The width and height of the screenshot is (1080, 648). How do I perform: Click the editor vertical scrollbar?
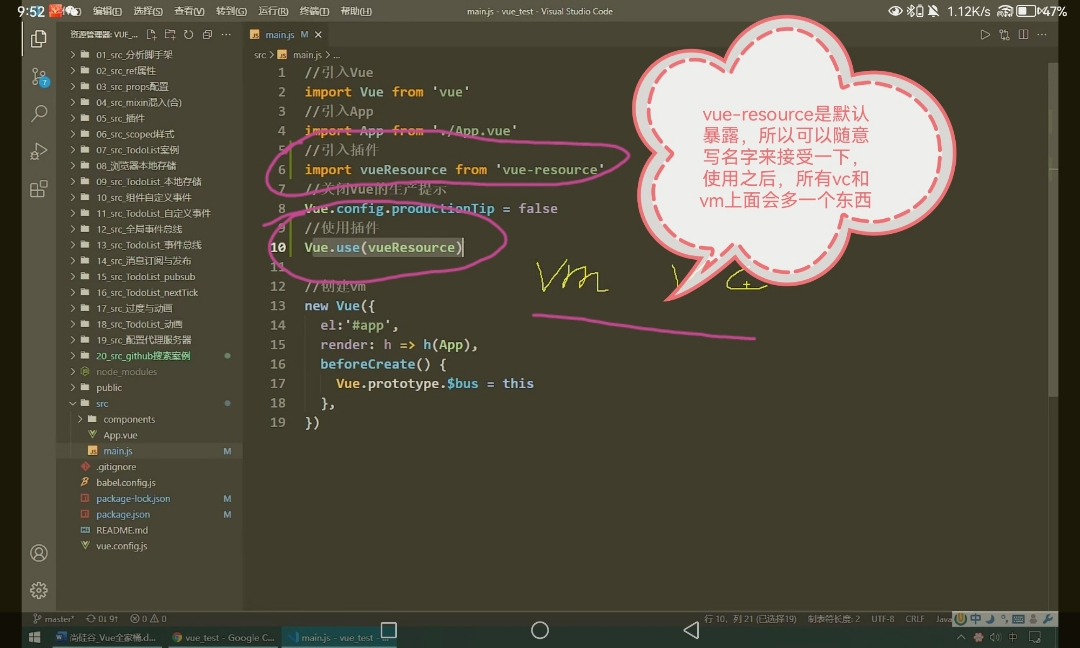coord(1052,229)
